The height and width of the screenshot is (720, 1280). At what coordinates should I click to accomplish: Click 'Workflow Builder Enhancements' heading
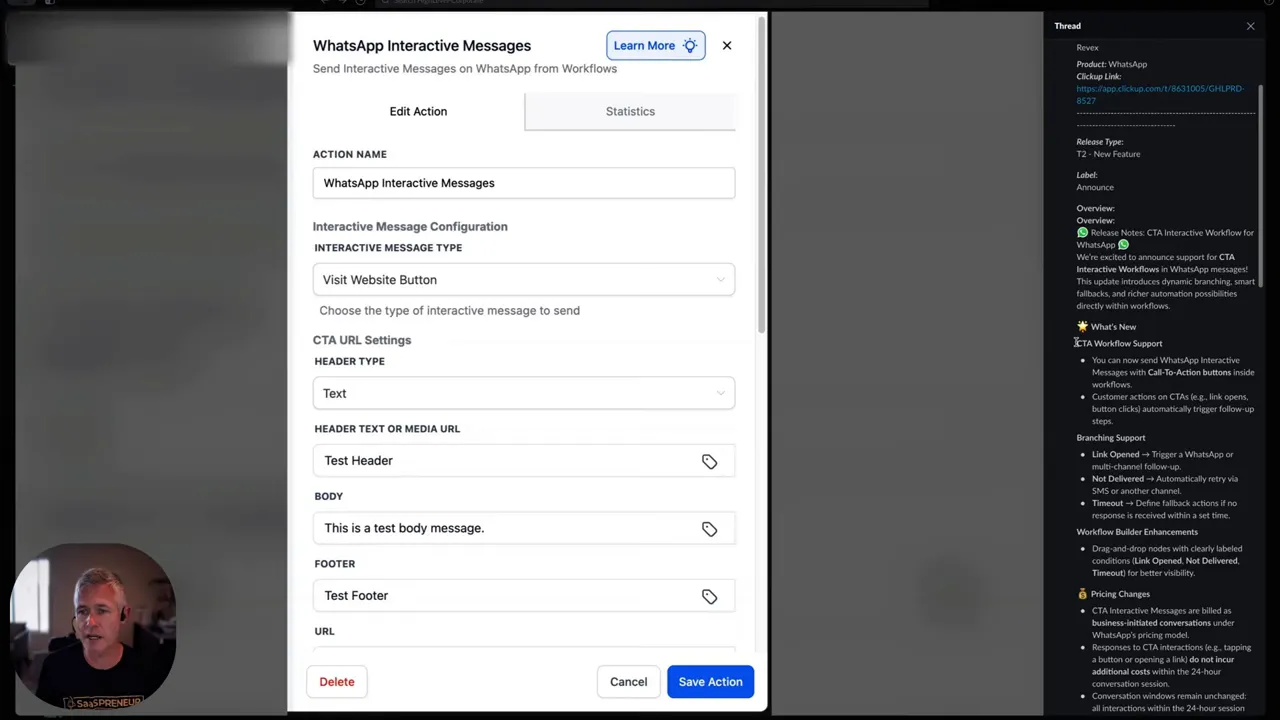pos(1137,531)
